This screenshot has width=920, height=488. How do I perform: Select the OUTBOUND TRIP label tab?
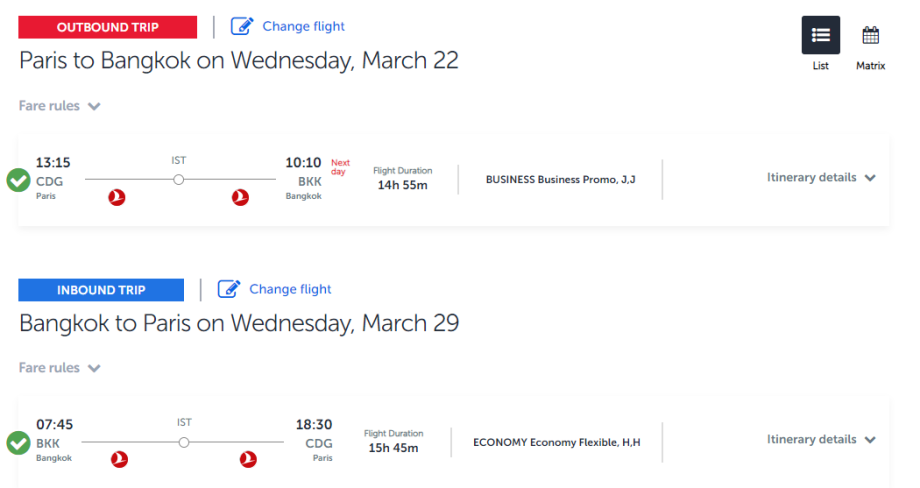pos(107,27)
